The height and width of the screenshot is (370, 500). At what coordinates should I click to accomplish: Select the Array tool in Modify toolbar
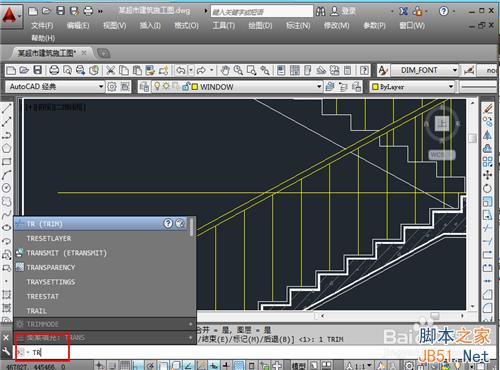(x=488, y=162)
